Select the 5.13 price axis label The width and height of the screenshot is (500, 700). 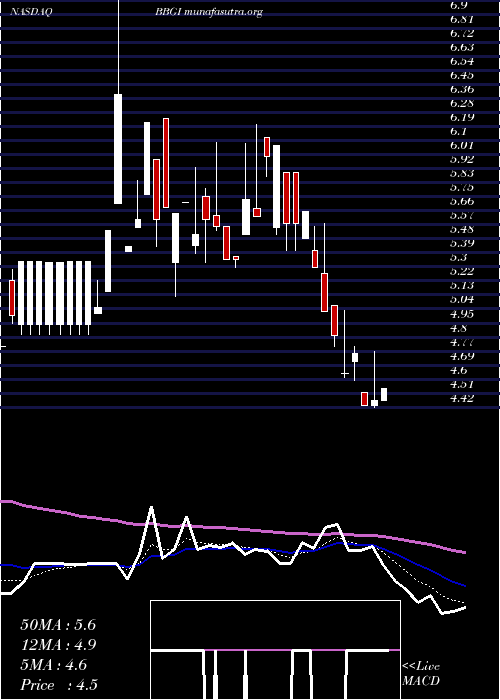click(x=462, y=285)
